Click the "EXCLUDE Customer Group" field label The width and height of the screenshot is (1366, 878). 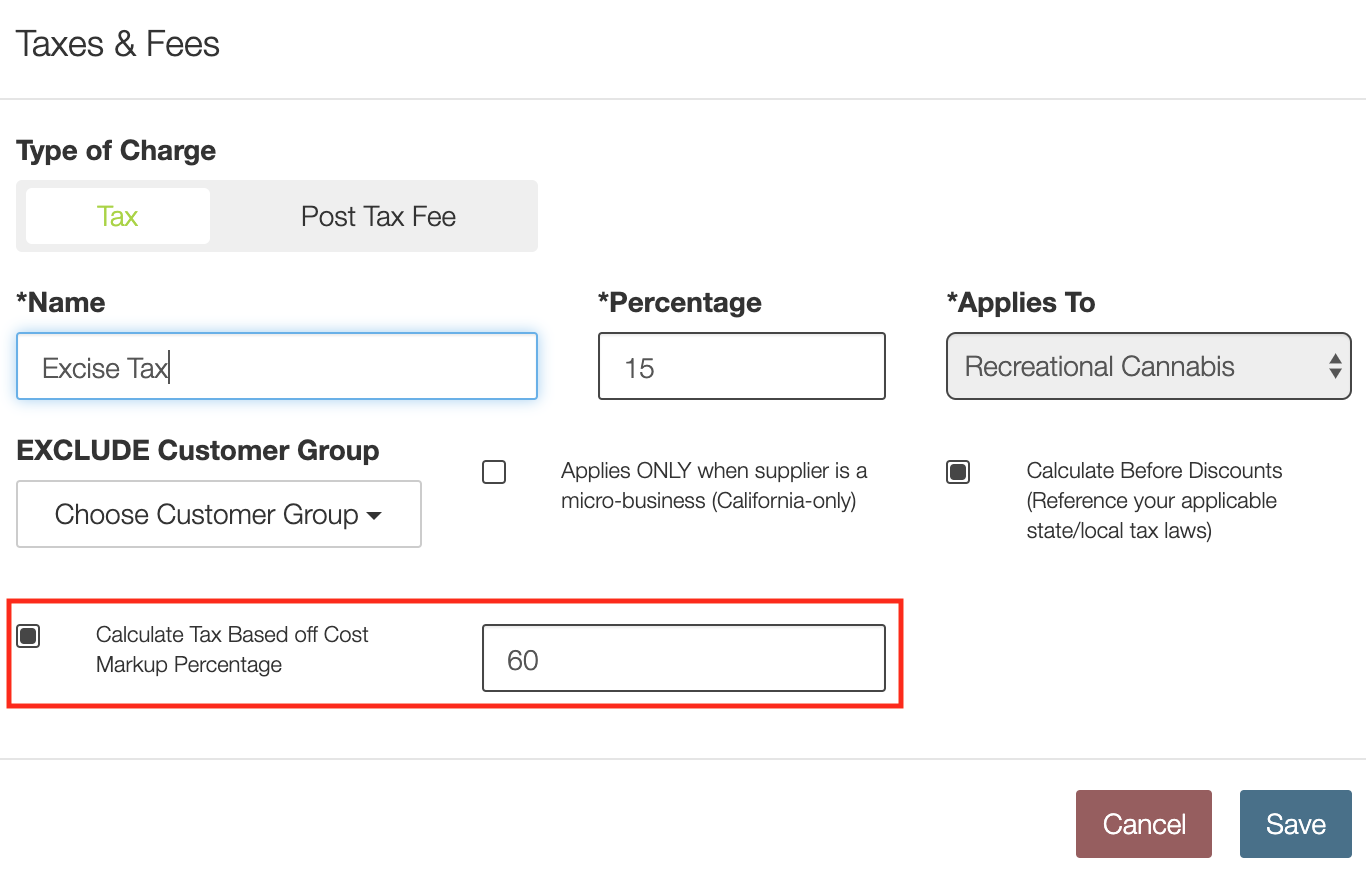(198, 451)
